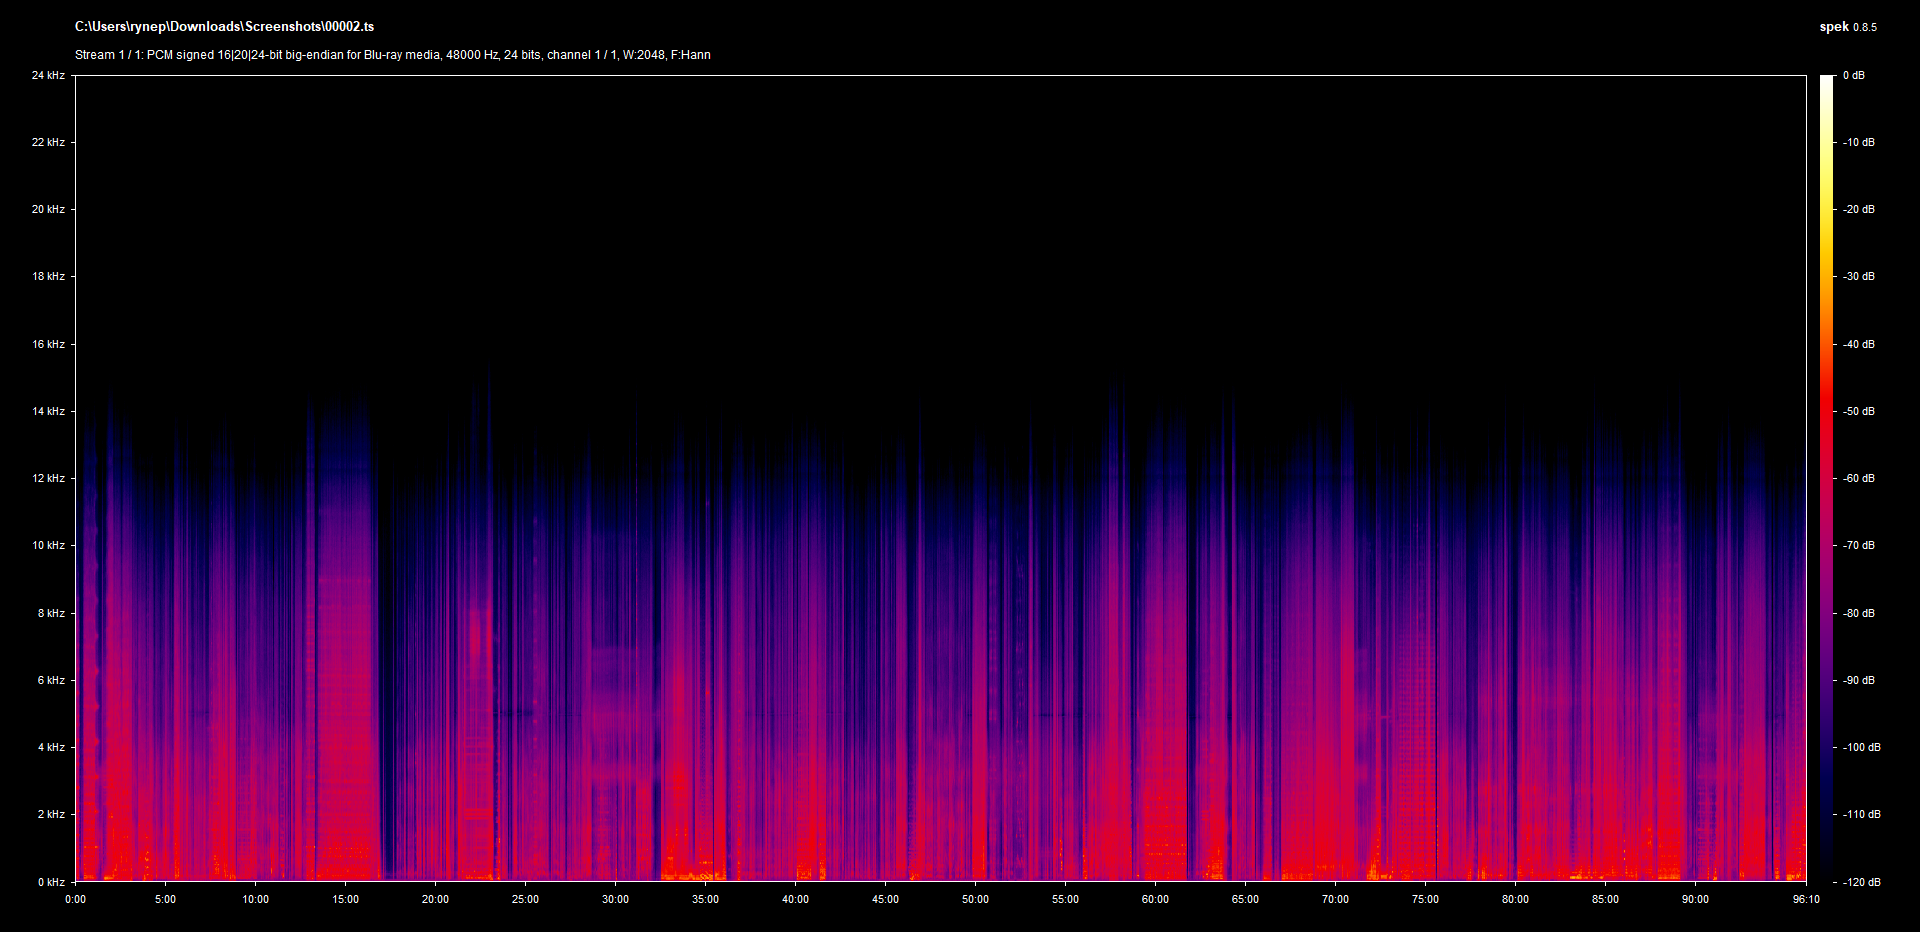
Task: Click the color gradient dB scale bar
Action: click(1826, 478)
